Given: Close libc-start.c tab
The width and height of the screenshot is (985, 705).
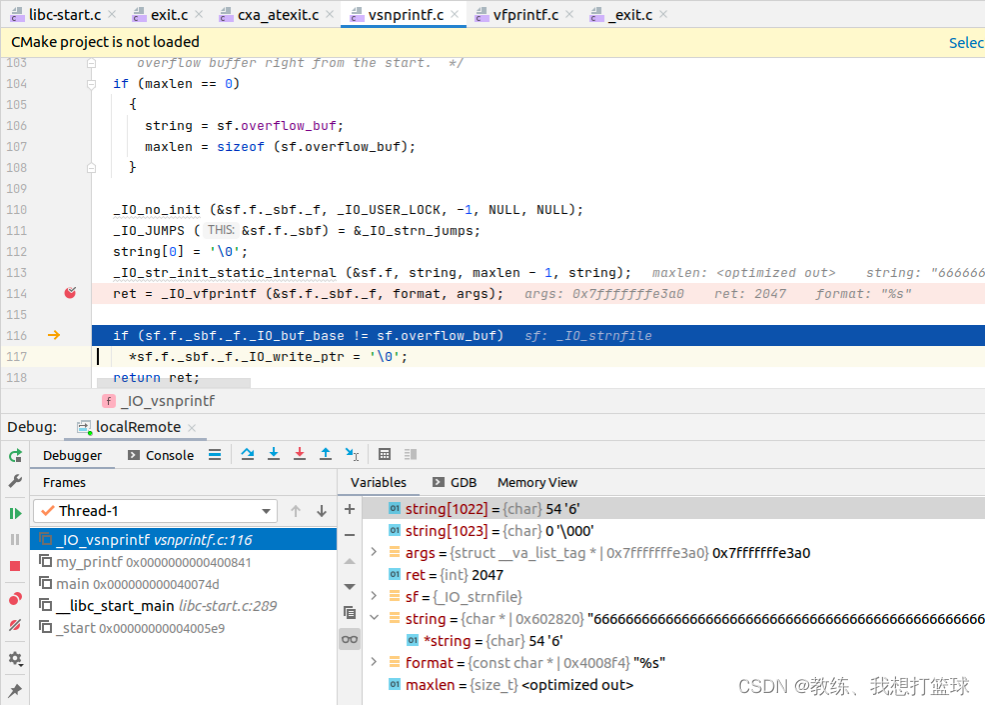Looking at the screenshot, I should coord(112,14).
